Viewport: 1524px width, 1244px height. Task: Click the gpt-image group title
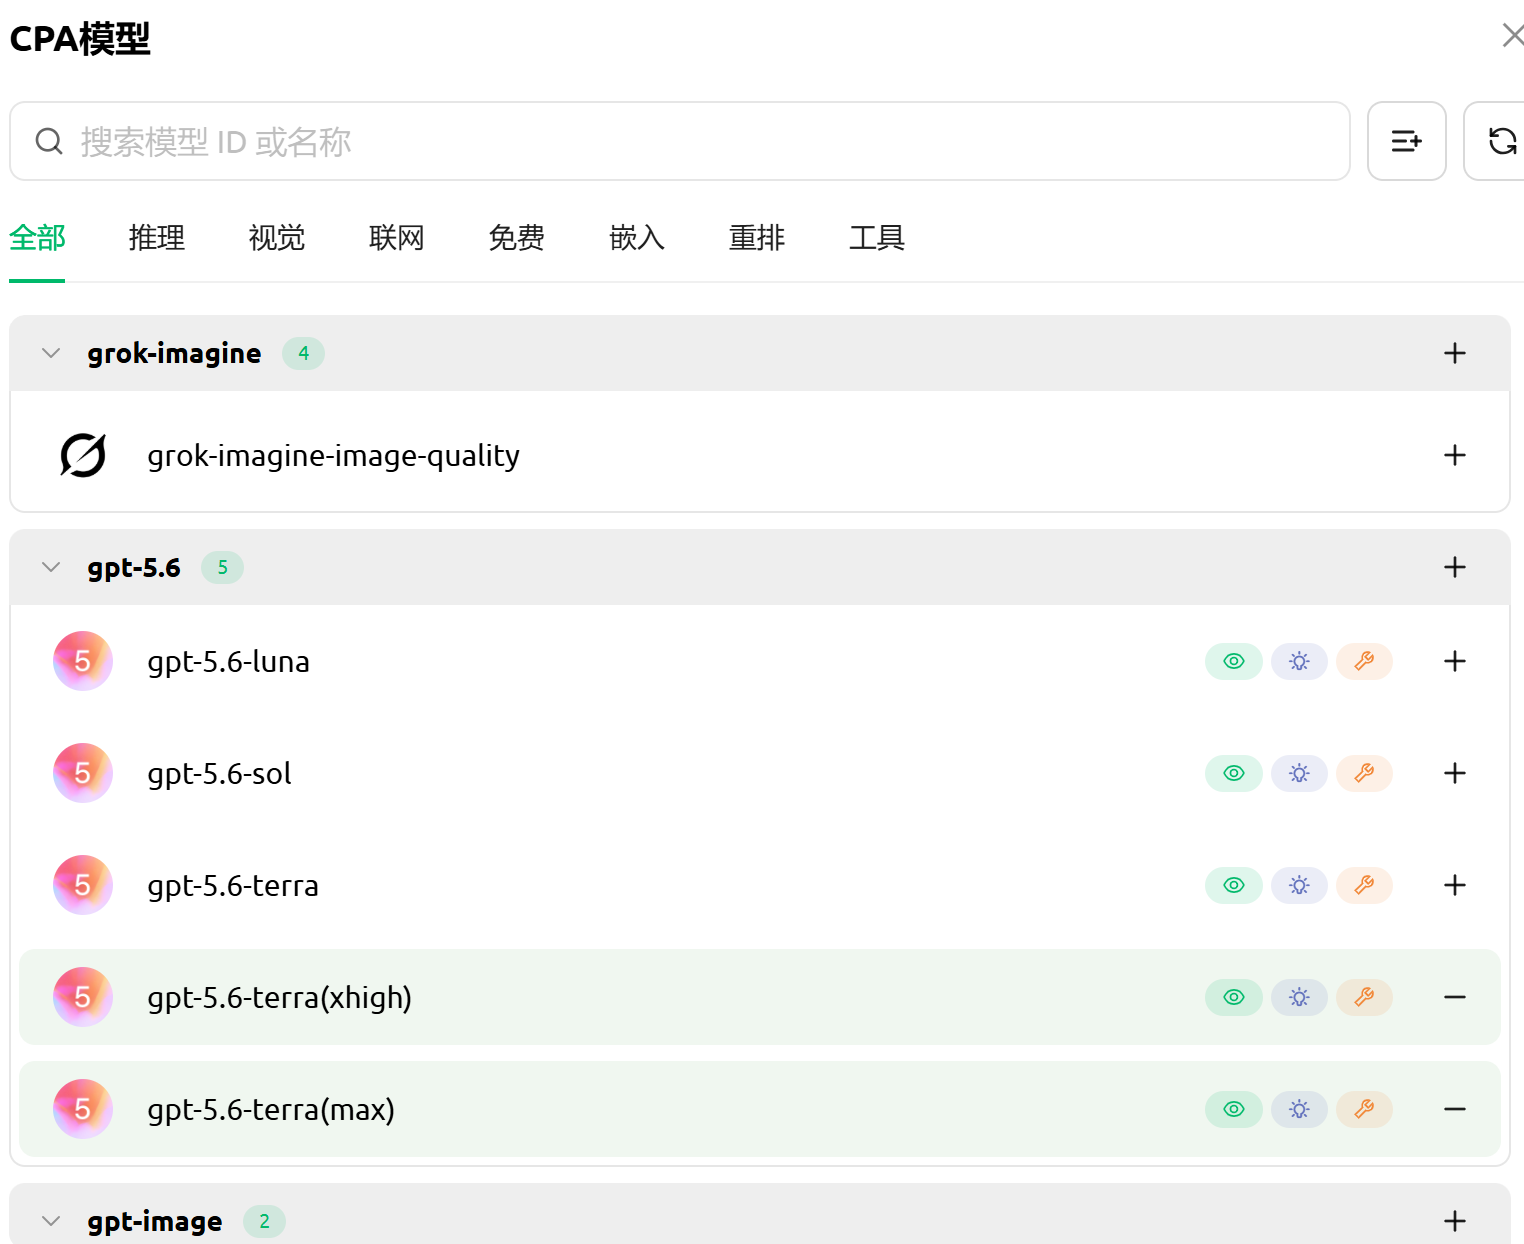click(x=155, y=1222)
